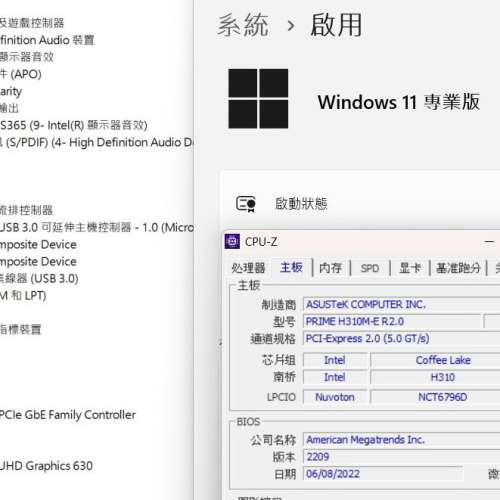The image size is (500, 500).
Task: Click the activation status certificate icon
Action: tap(246, 204)
